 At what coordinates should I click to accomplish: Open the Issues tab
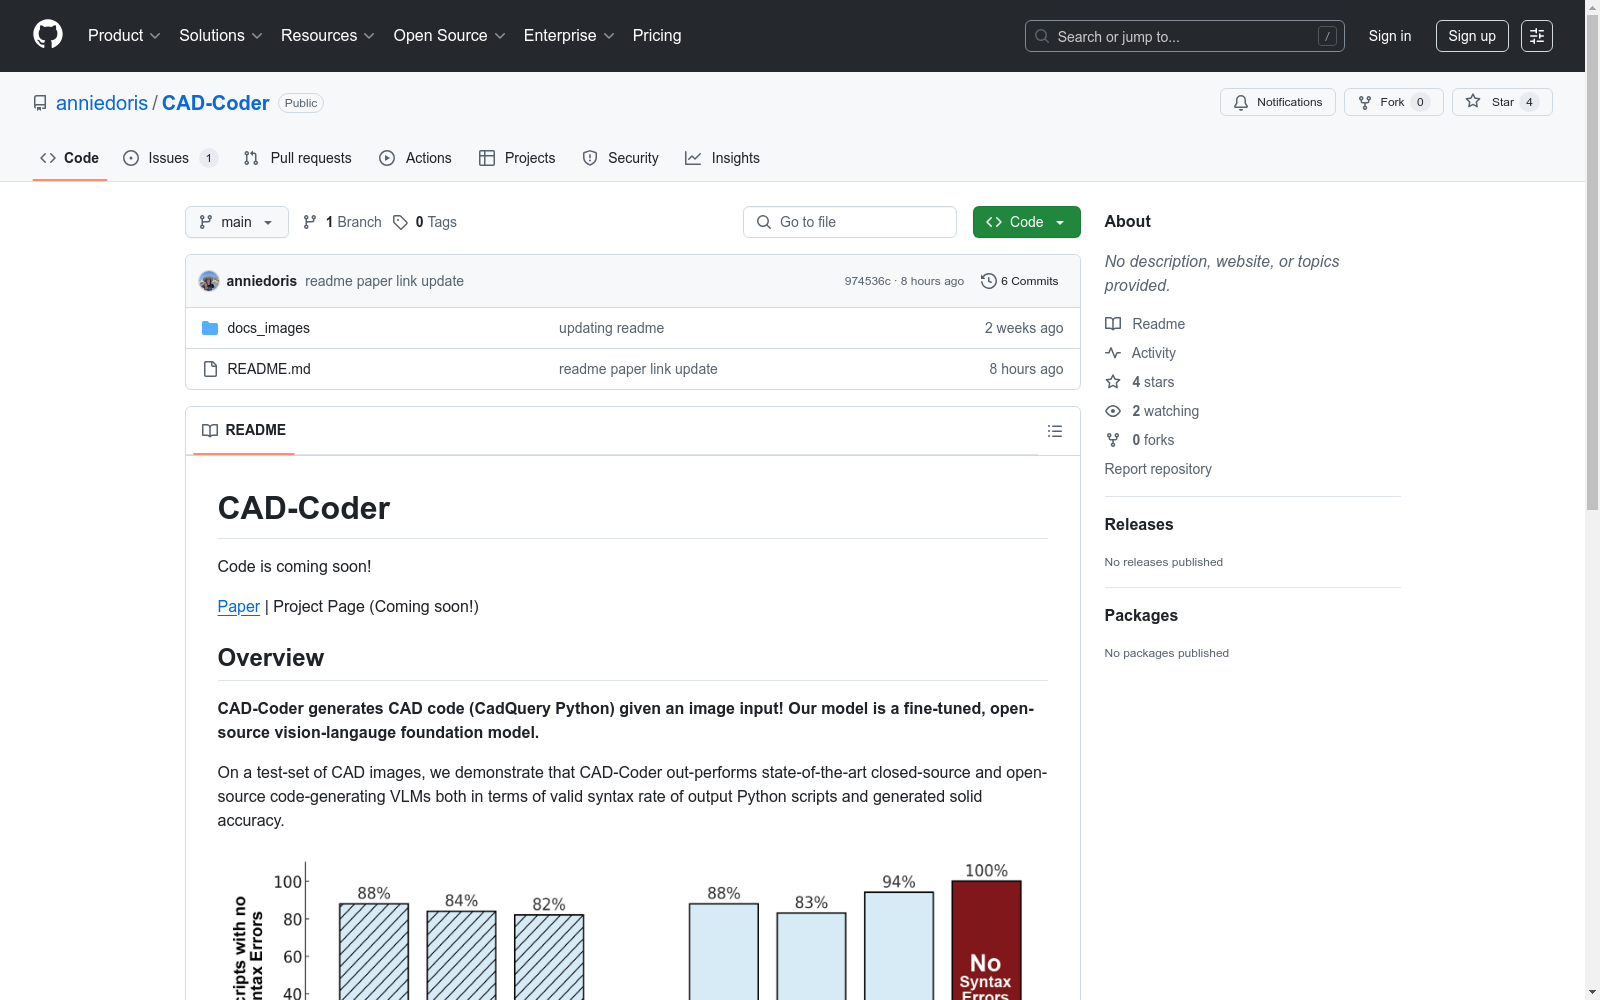click(169, 158)
